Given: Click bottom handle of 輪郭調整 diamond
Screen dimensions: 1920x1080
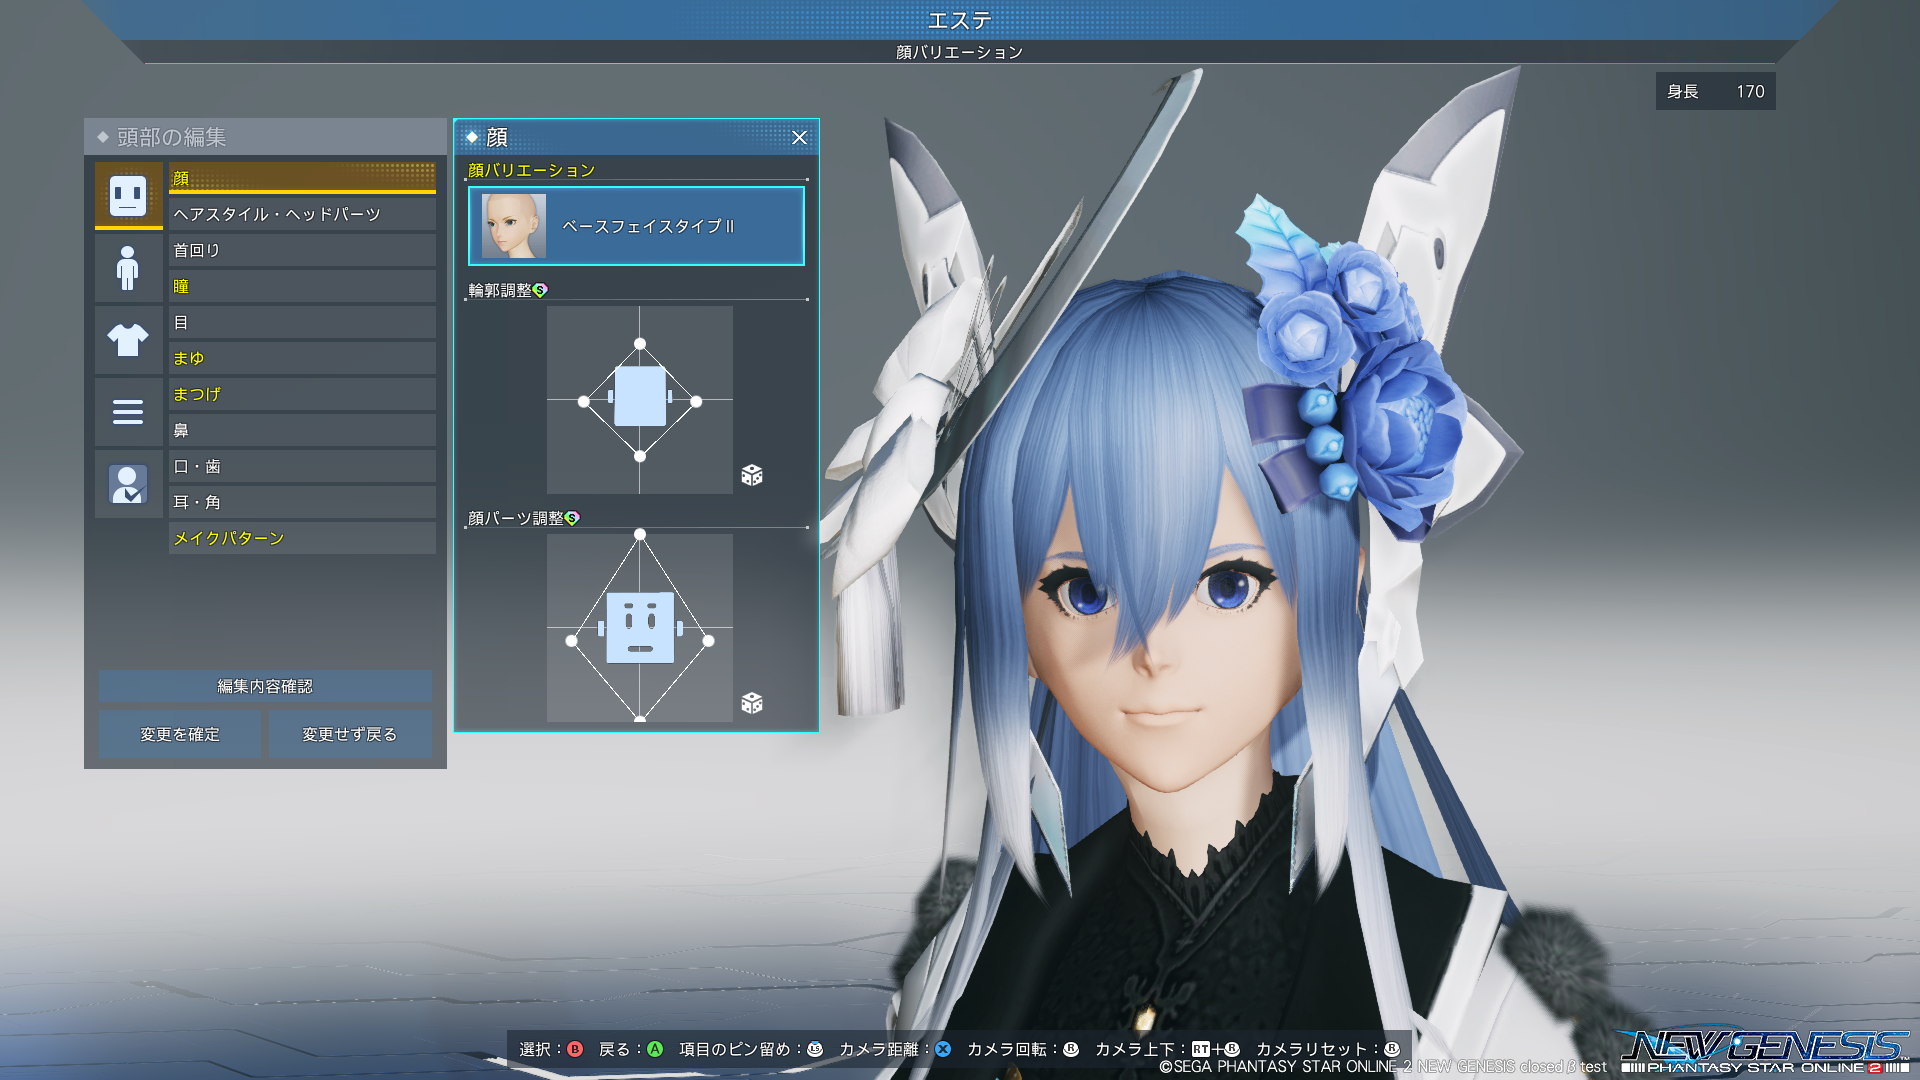Looking at the screenshot, I should [x=640, y=456].
